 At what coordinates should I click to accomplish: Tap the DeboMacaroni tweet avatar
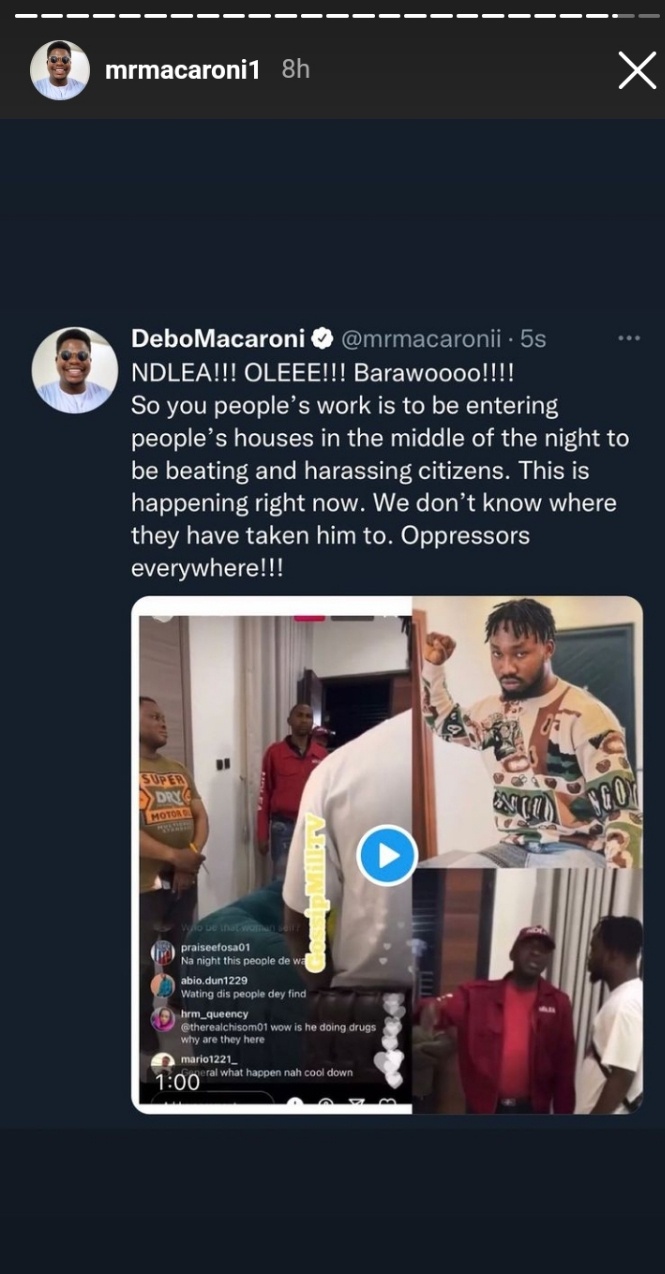[75, 370]
